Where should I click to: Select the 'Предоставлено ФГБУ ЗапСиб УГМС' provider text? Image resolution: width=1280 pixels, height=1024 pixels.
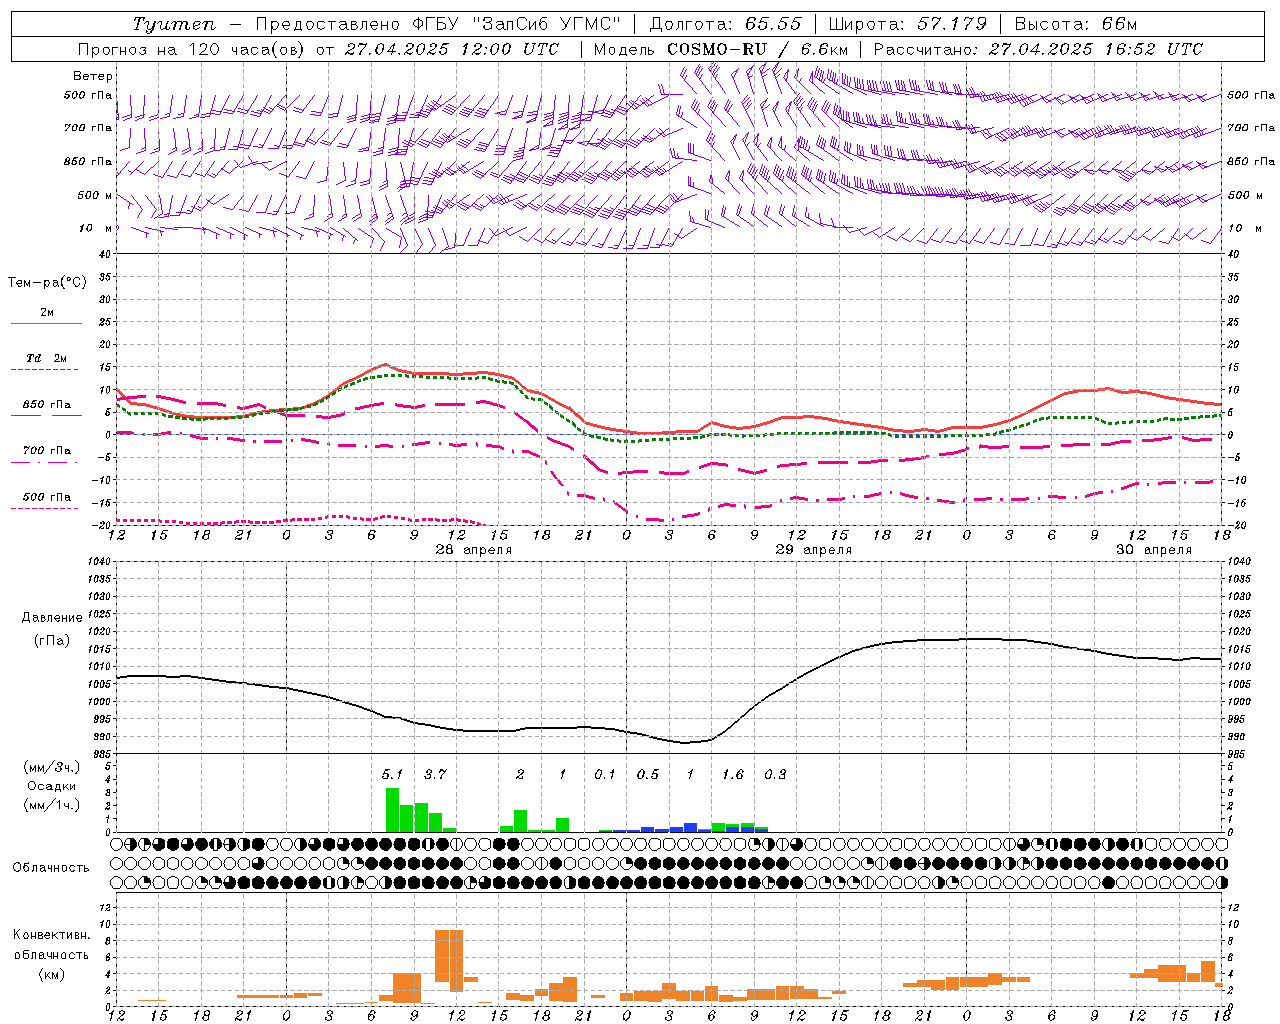(437, 24)
